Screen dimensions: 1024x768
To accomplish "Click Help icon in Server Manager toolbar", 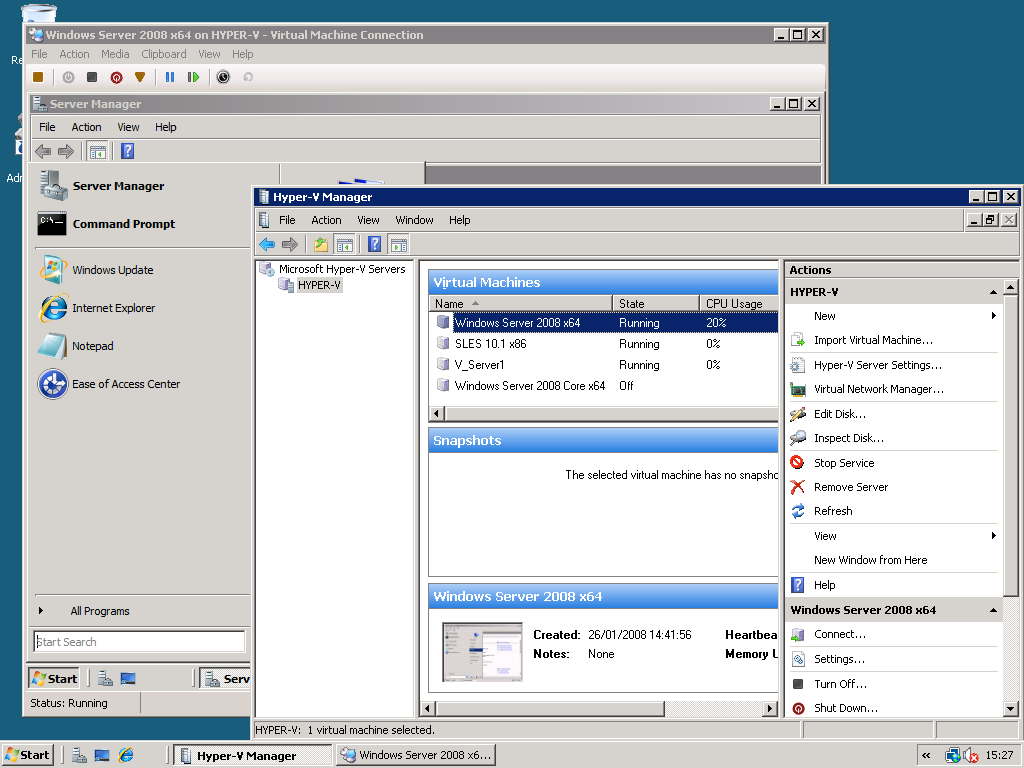I will [x=127, y=151].
